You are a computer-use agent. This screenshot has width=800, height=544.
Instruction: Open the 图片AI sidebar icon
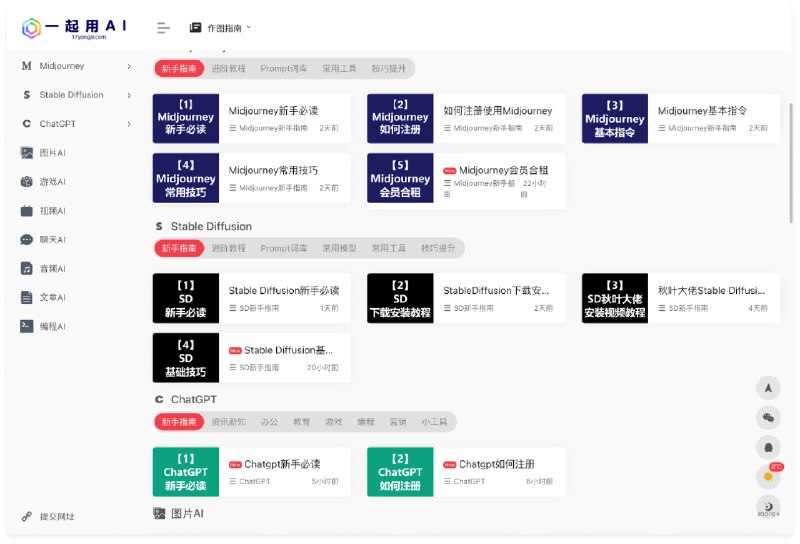[27, 153]
